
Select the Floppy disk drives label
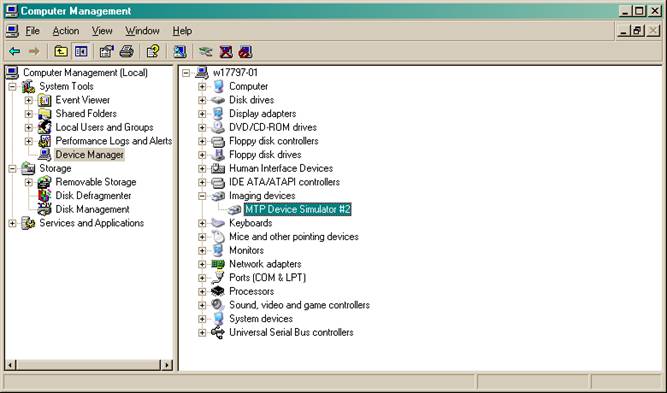(x=265, y=154)
